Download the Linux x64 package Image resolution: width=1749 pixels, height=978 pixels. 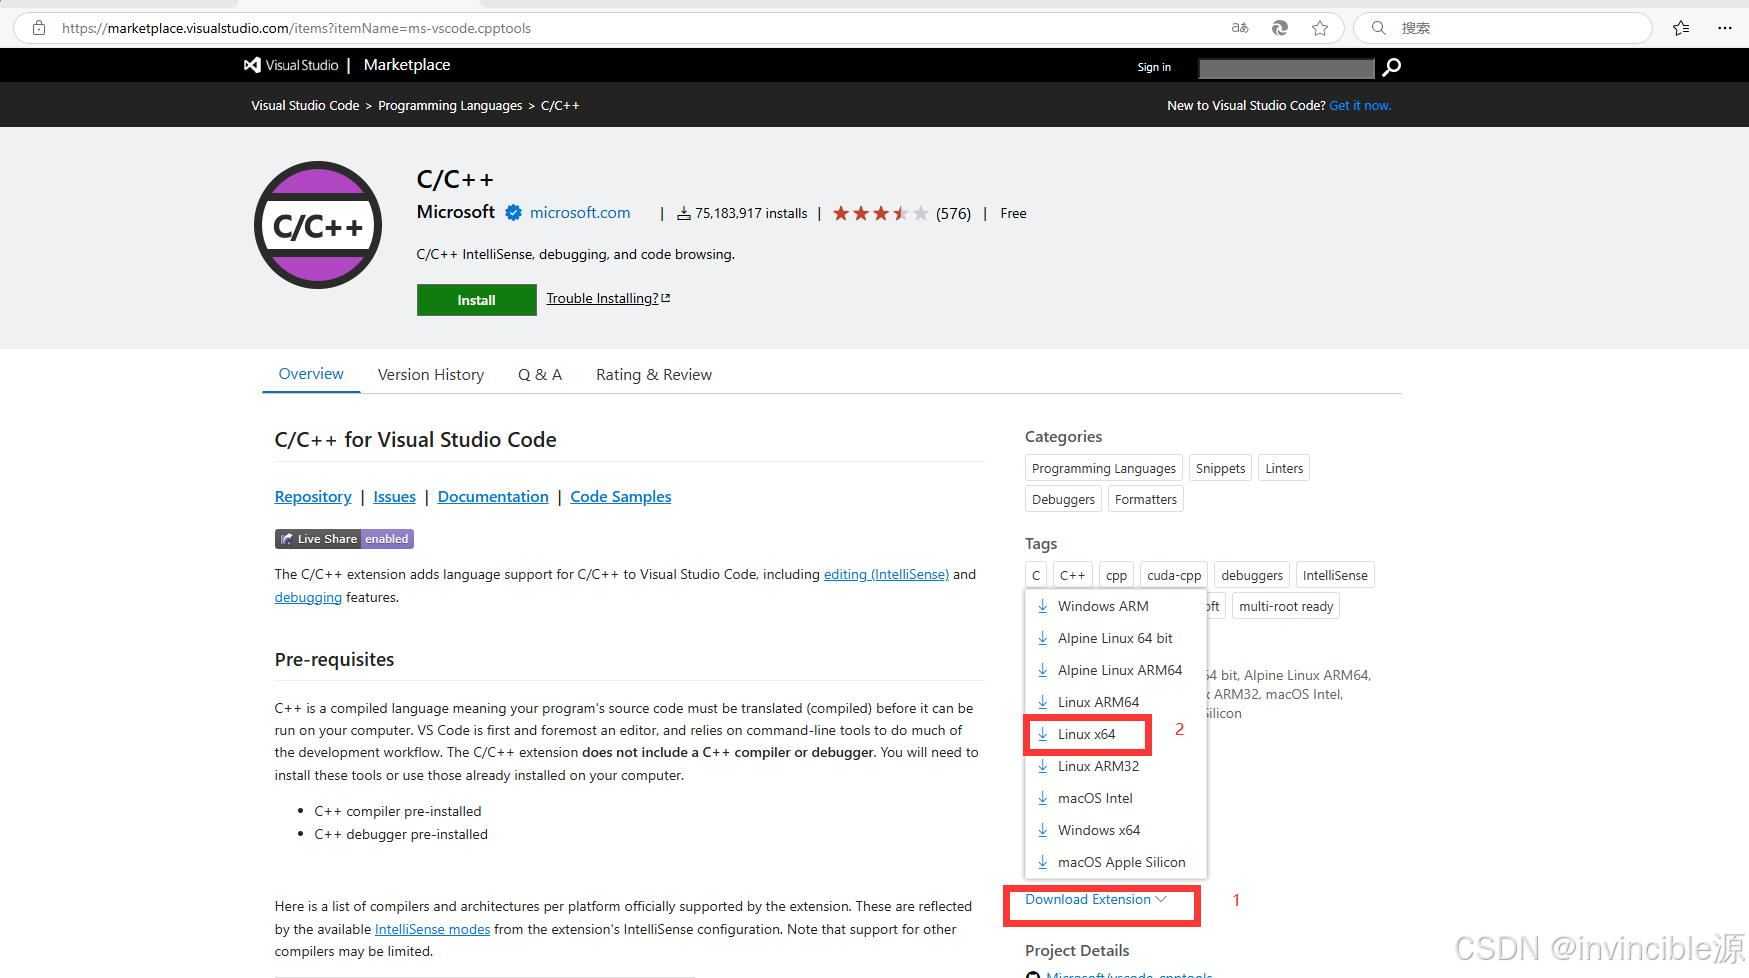pos(1088,734)
